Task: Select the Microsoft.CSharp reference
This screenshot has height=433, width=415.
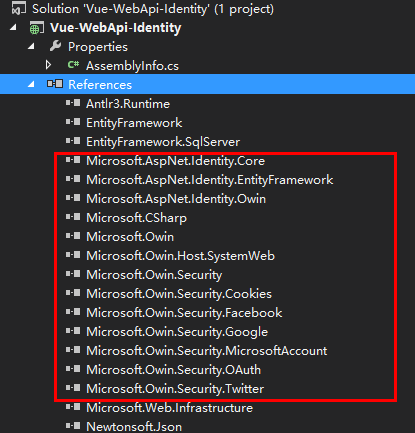Action: (x=136, y=218)
